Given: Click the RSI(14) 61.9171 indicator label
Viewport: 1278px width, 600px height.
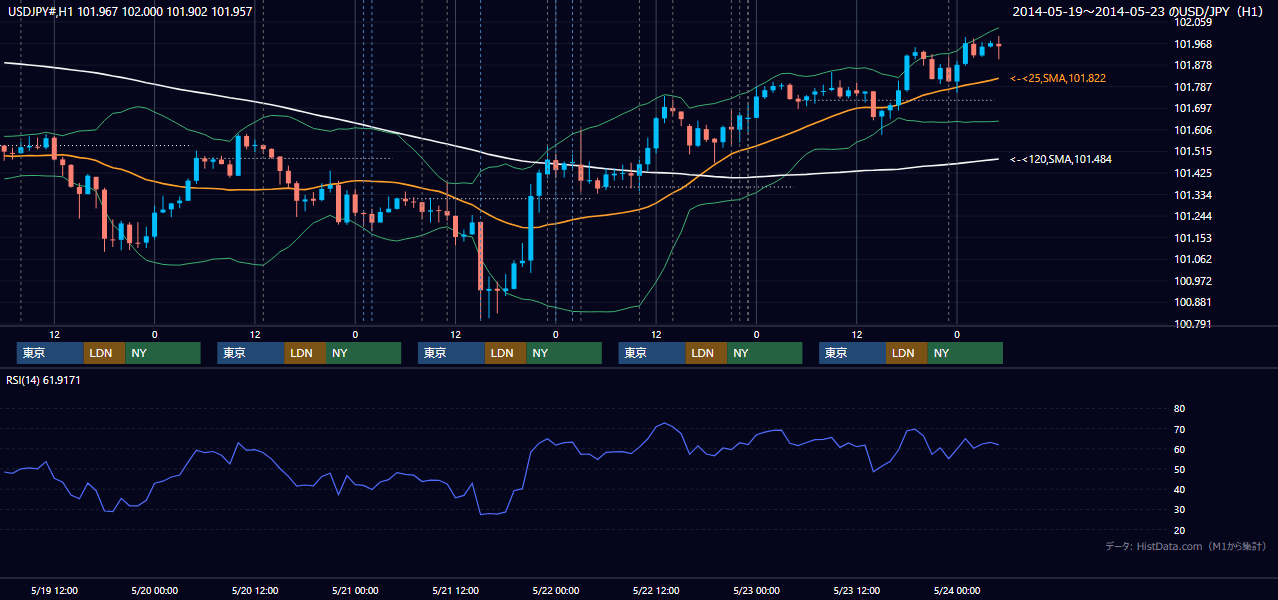Looking at the screenshot, I should point(41,381).
